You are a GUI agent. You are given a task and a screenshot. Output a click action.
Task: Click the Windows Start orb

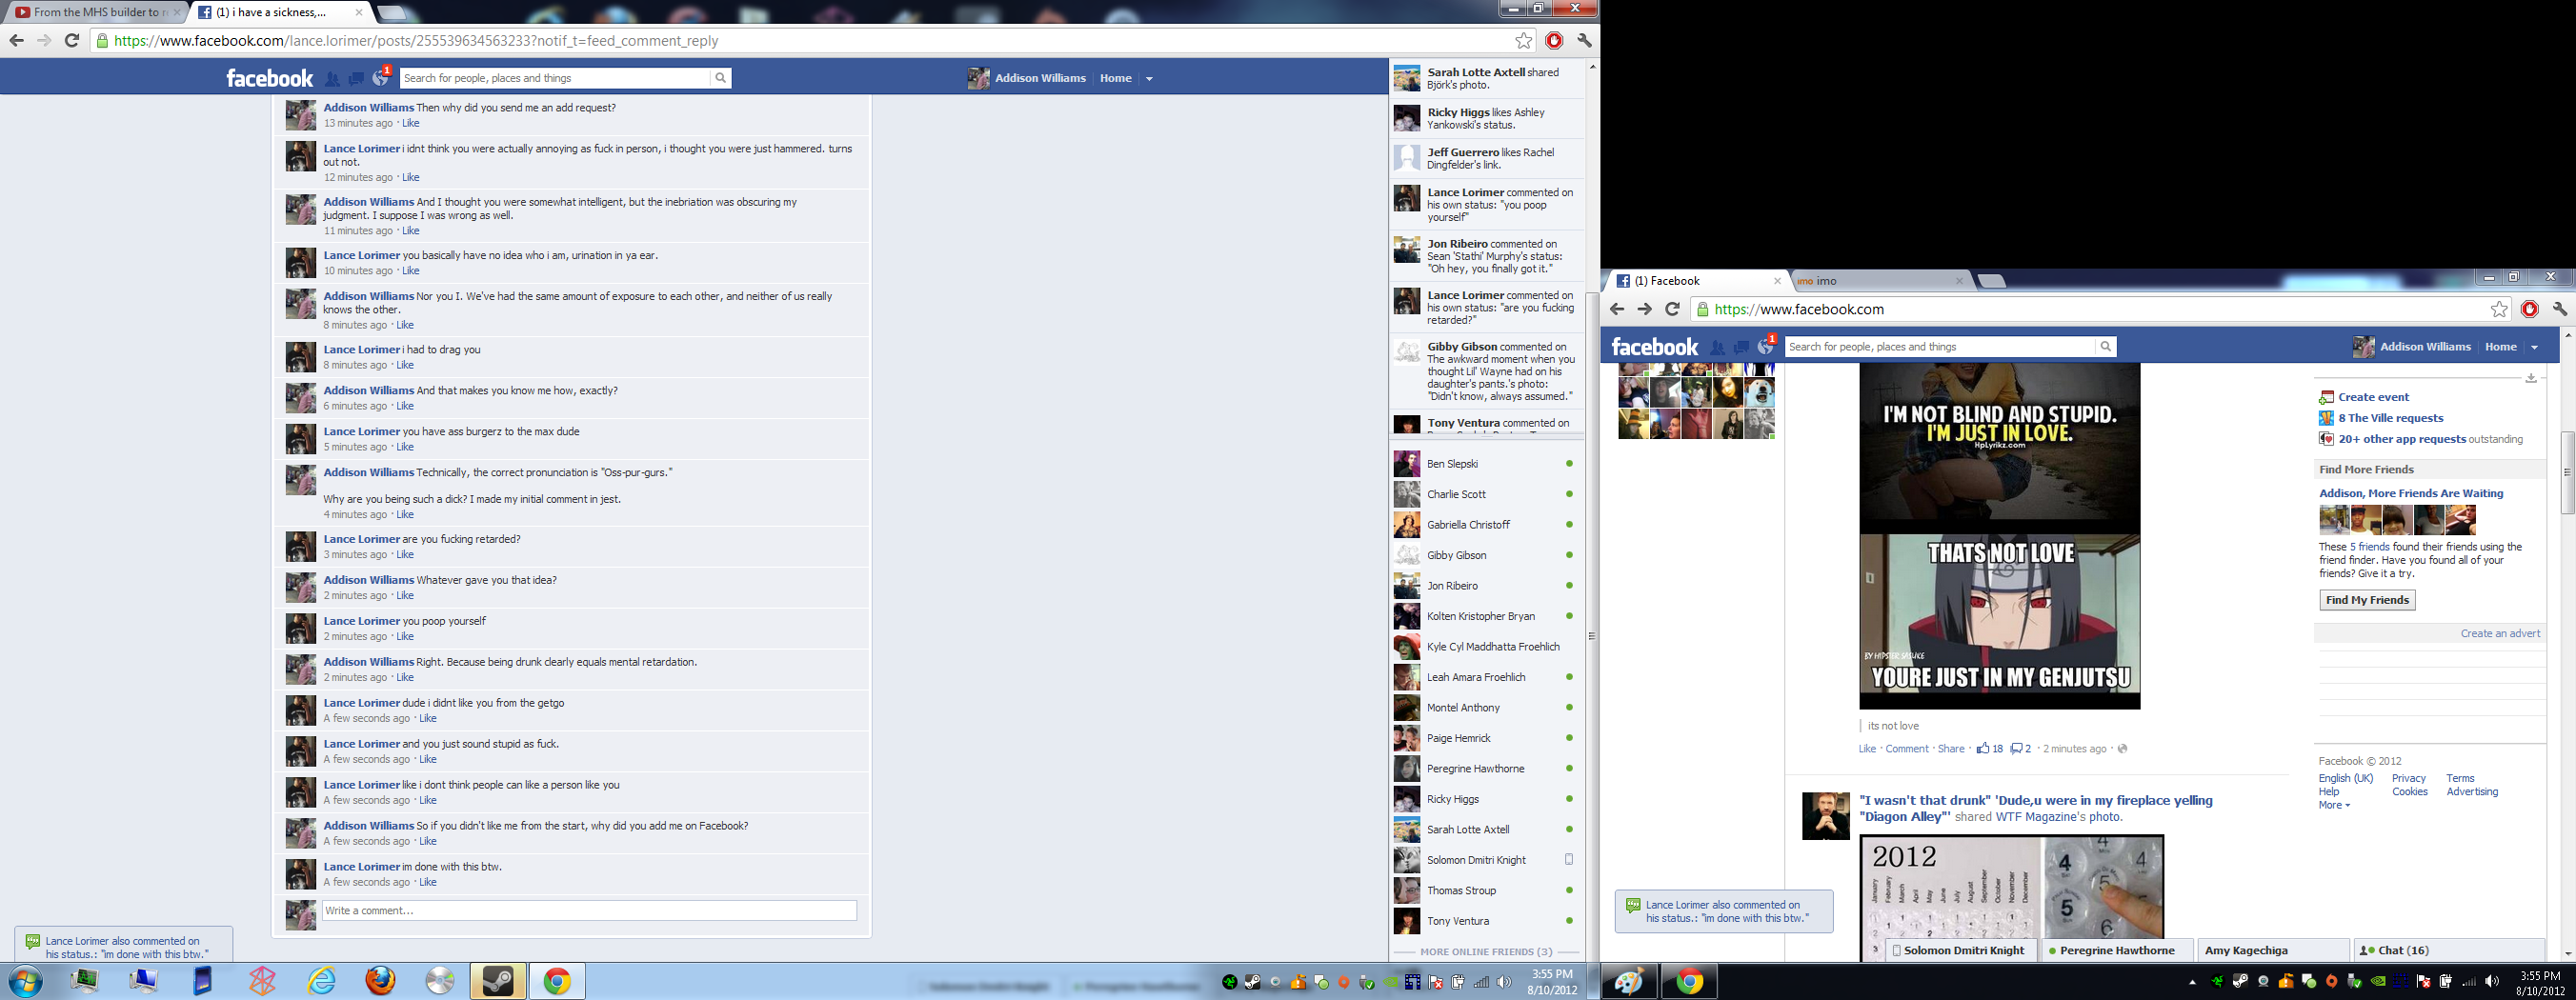pos(24,981)
